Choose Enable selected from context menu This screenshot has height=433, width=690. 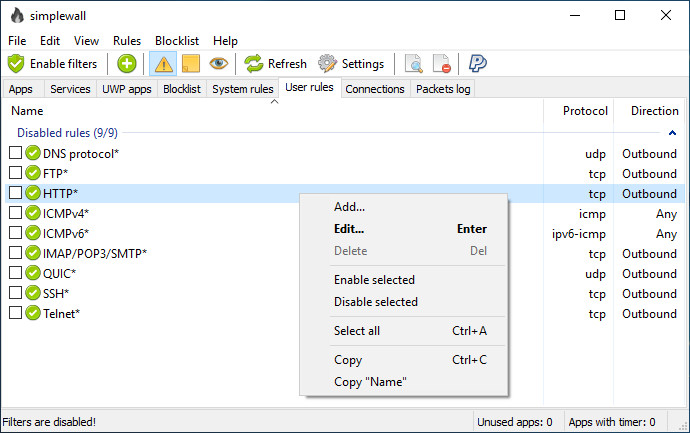click(374, 280)
